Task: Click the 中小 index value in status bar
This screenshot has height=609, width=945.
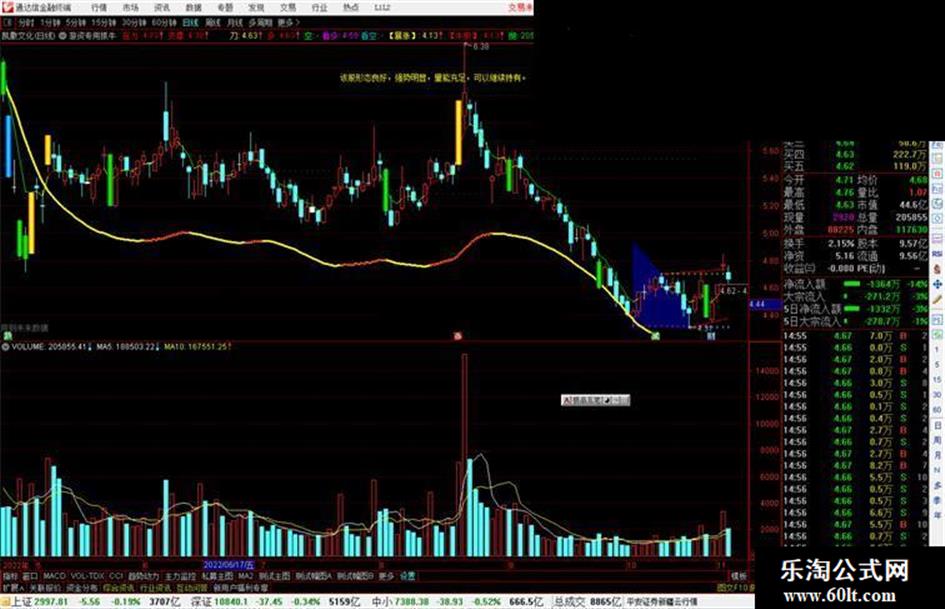Action: pos(412,602)
